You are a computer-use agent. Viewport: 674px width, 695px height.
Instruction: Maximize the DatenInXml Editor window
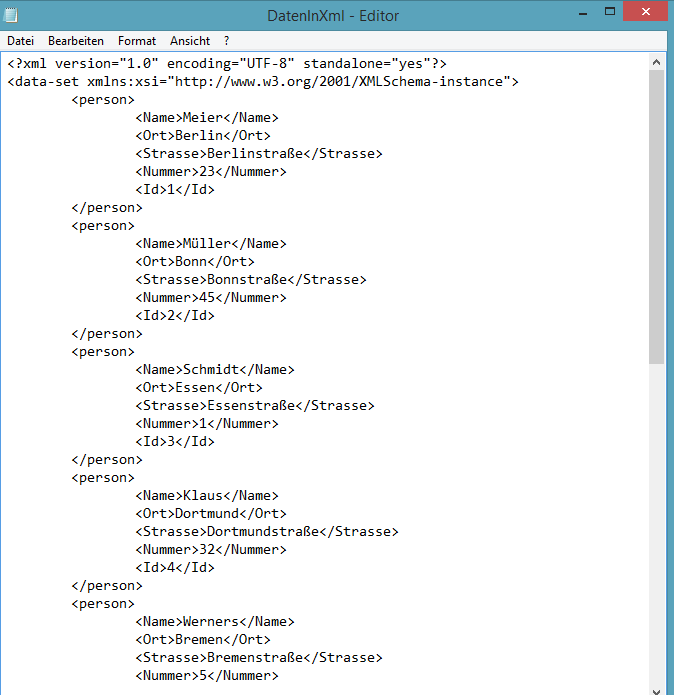[x=610, y=12]
